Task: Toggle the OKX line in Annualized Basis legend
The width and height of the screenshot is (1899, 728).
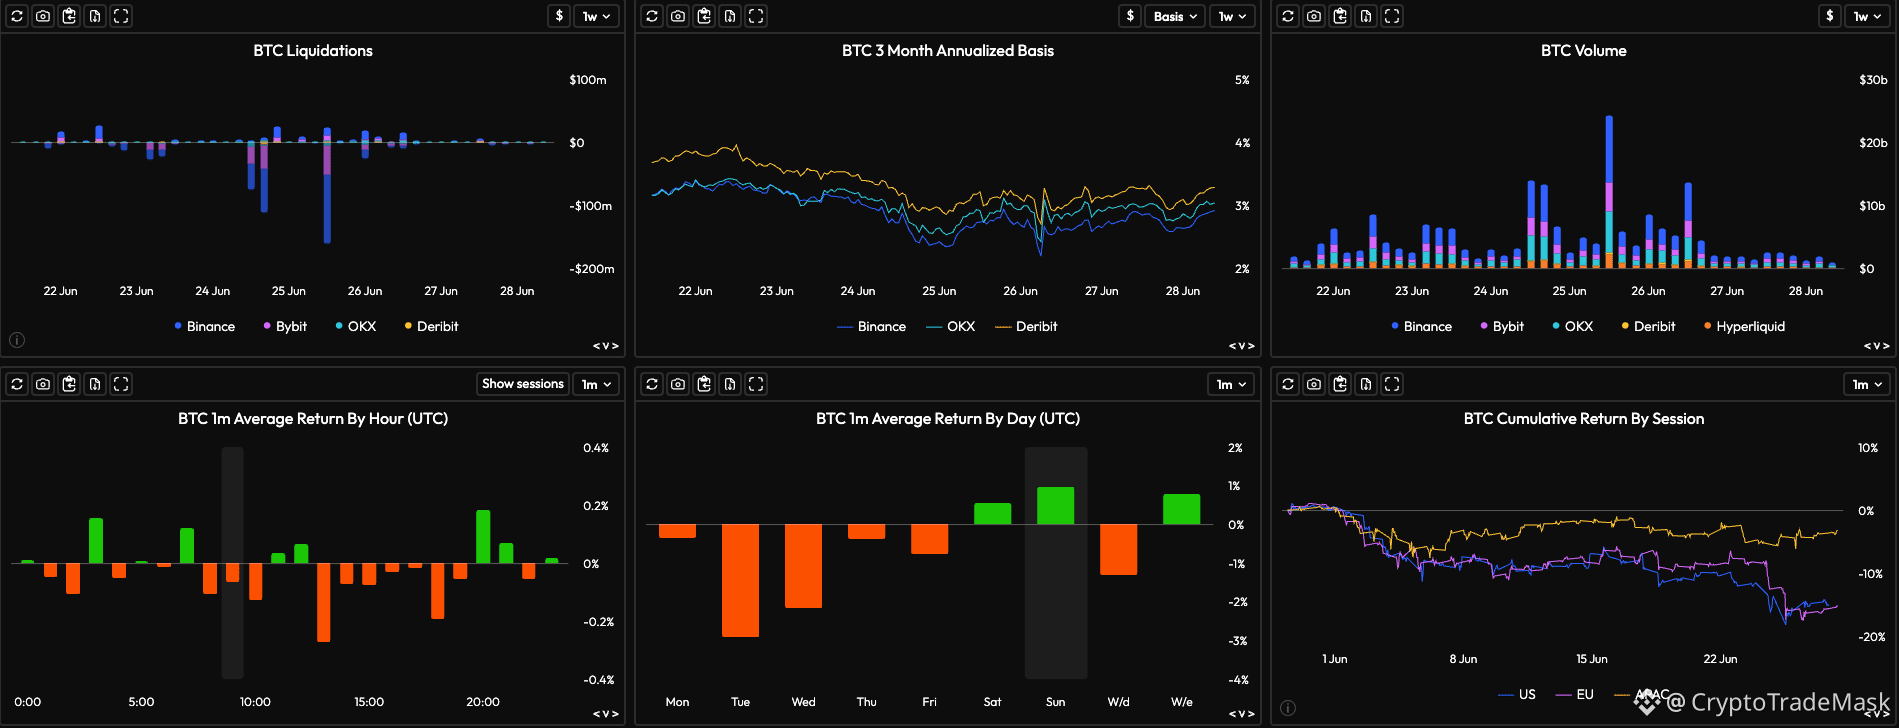Action: click(x=950, y=327)
